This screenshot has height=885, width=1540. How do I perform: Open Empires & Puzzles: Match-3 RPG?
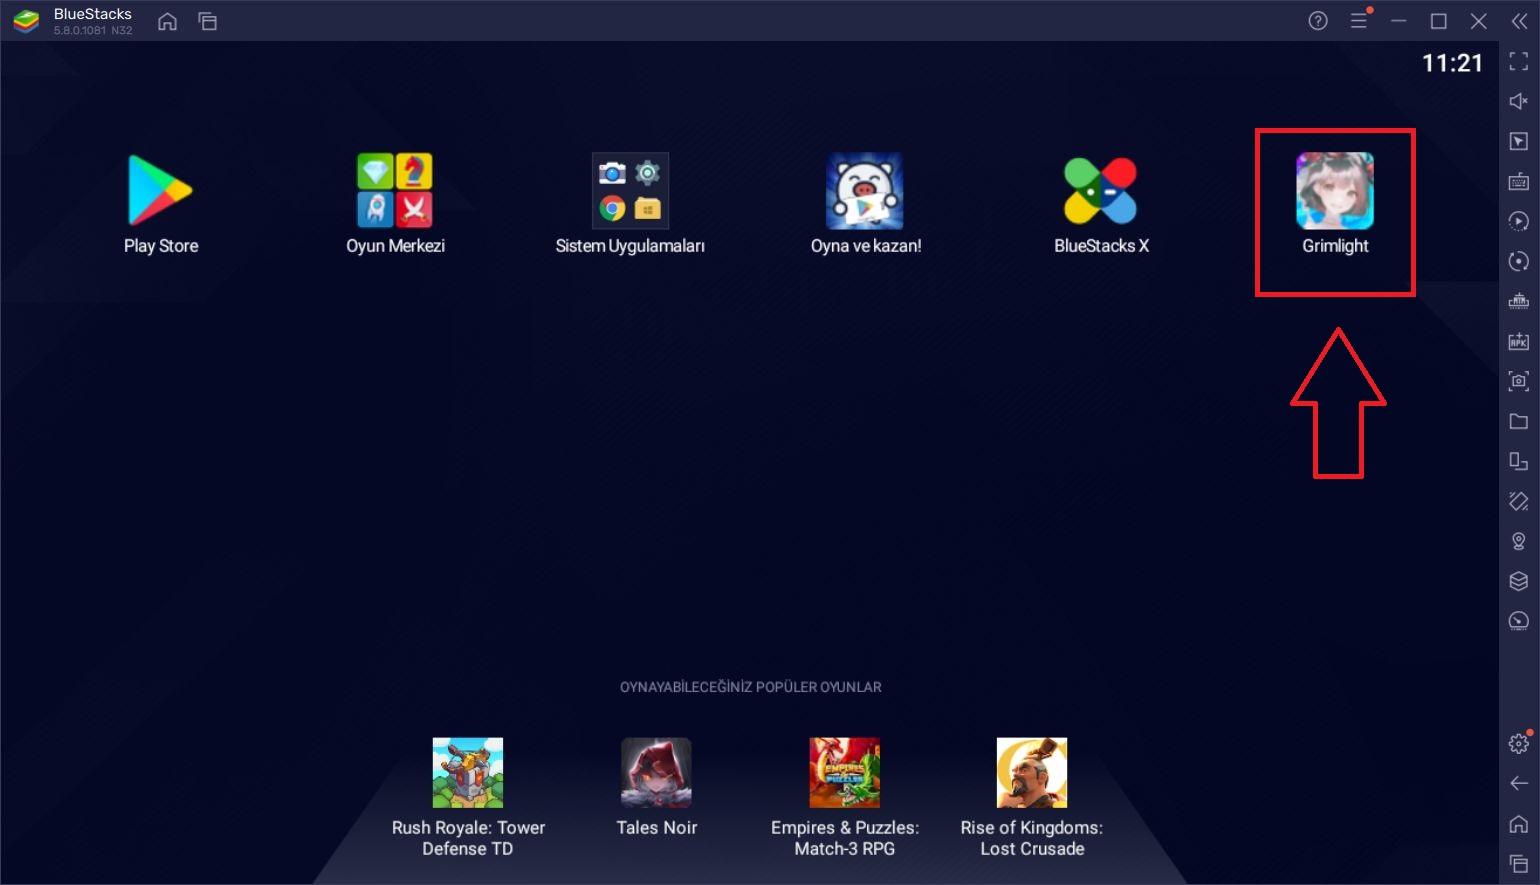[845, 773]
